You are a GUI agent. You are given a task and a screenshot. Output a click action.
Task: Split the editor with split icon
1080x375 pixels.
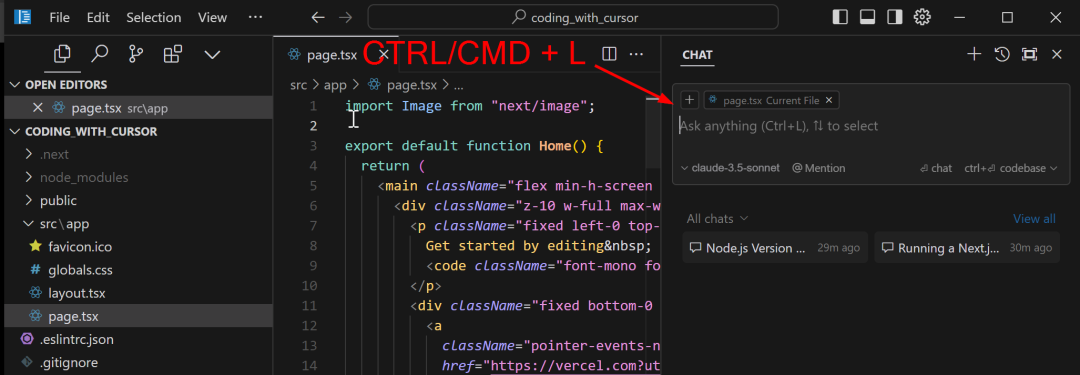[609, 54]
